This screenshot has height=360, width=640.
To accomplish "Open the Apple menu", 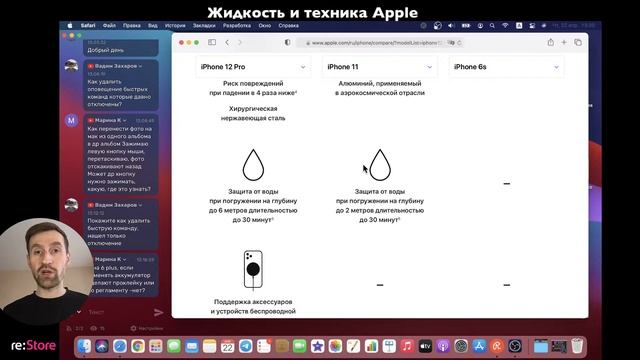I will coord(70,25).
